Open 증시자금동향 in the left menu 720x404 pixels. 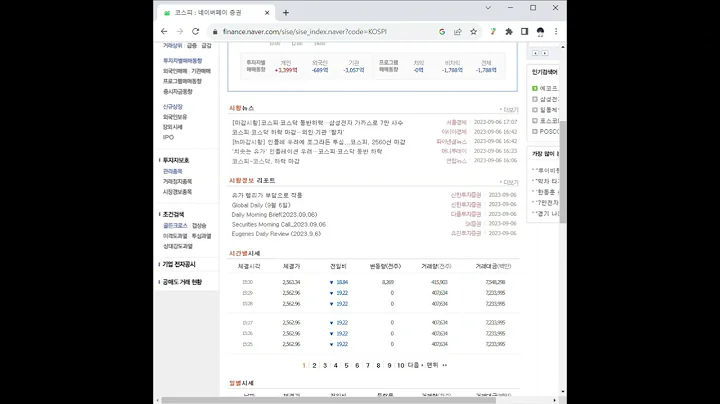click(x=178, y=92)
